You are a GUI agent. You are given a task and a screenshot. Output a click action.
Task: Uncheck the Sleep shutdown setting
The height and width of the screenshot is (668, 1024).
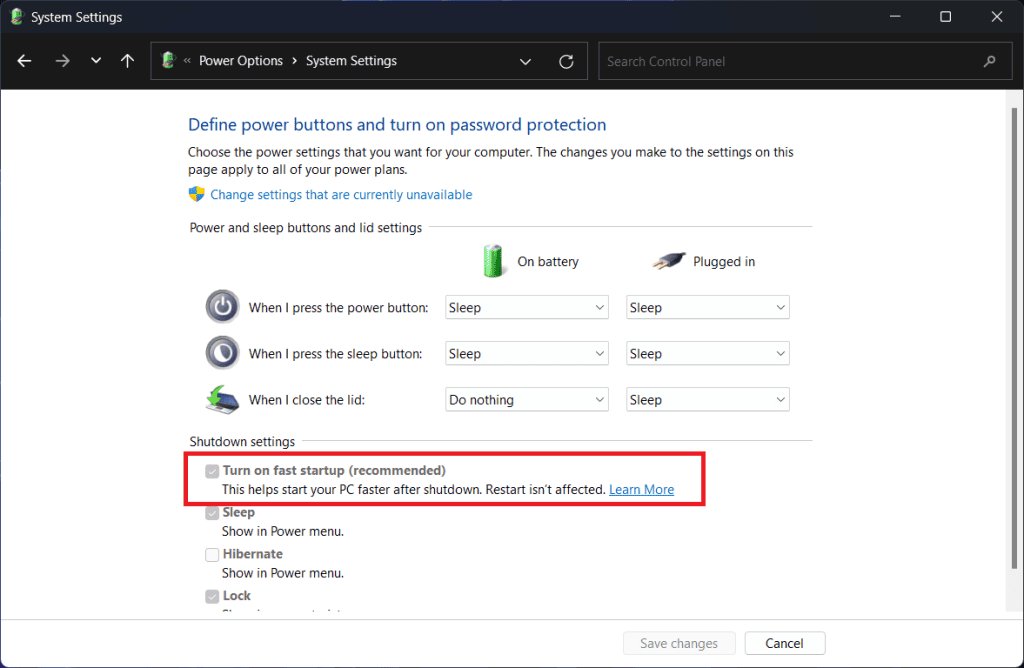tap(212, 512)
